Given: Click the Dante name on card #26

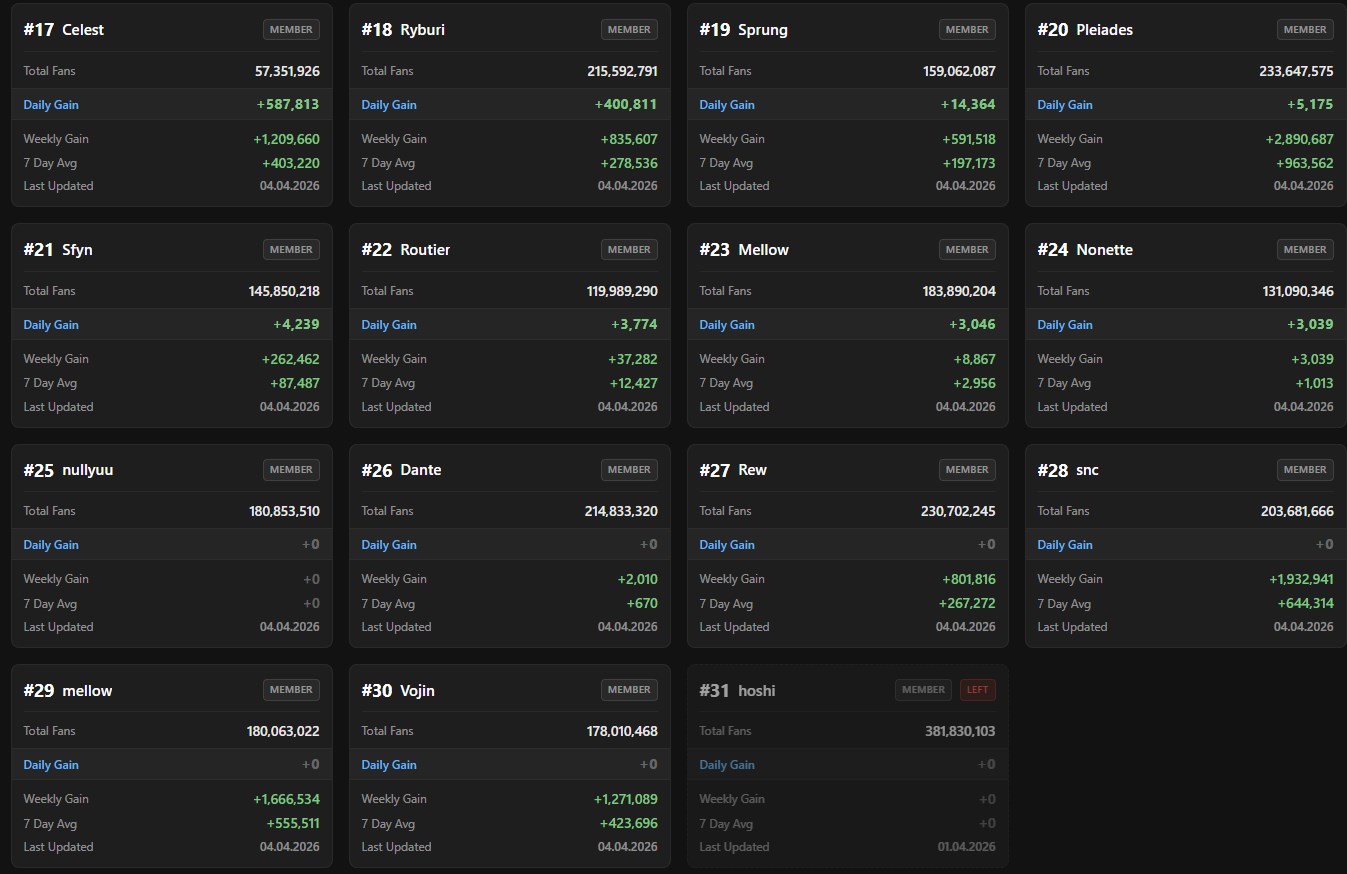Looking at the screenshot, I should tap(420, 470).
